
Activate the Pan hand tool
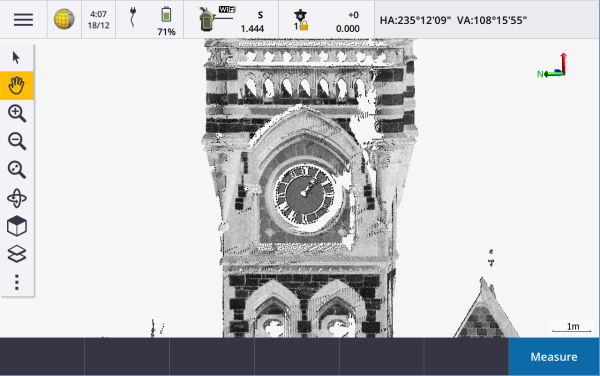pyautogui.click(x=17, y=85)
